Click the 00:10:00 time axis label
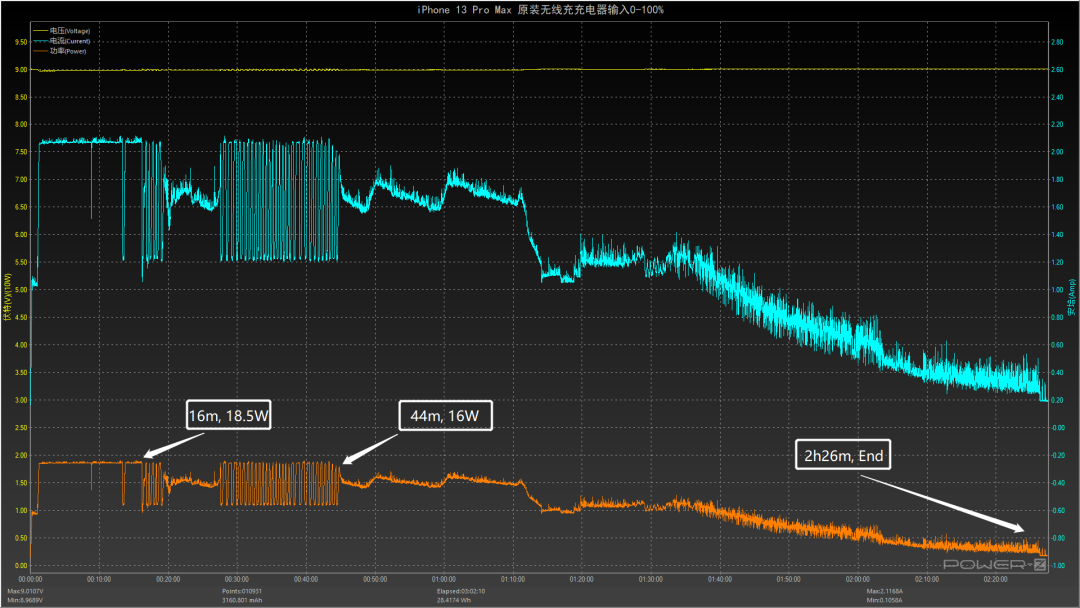 tap(99, 580)
